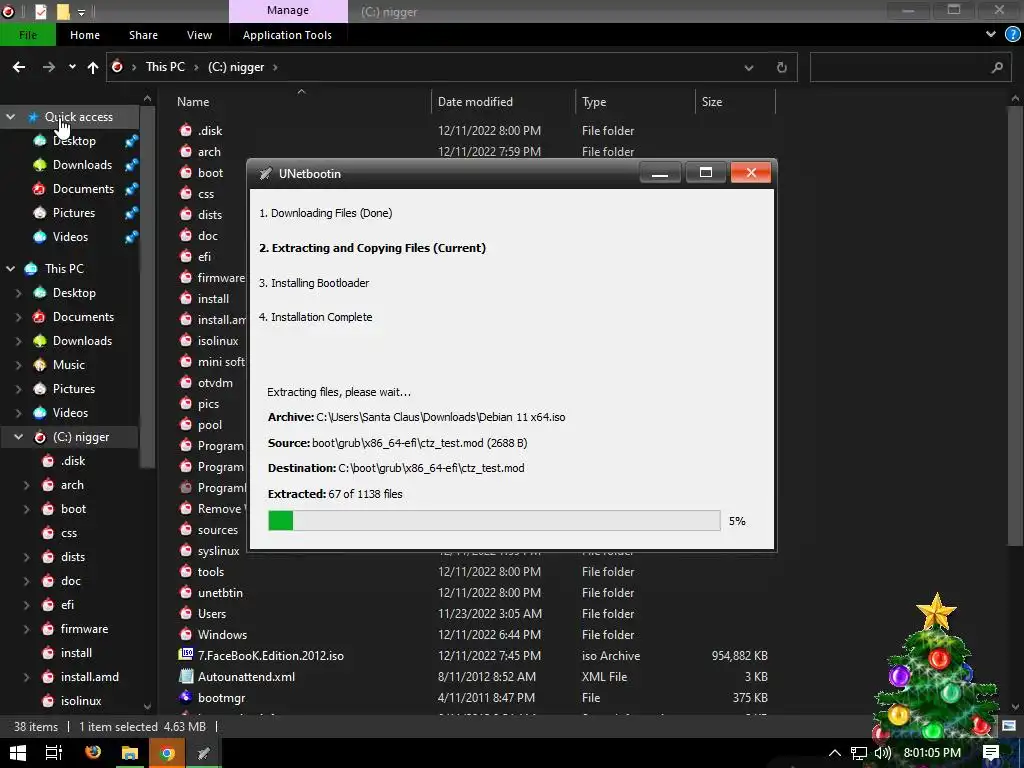
Task: Open the File menu tab
Action: (x=28, y=35)
